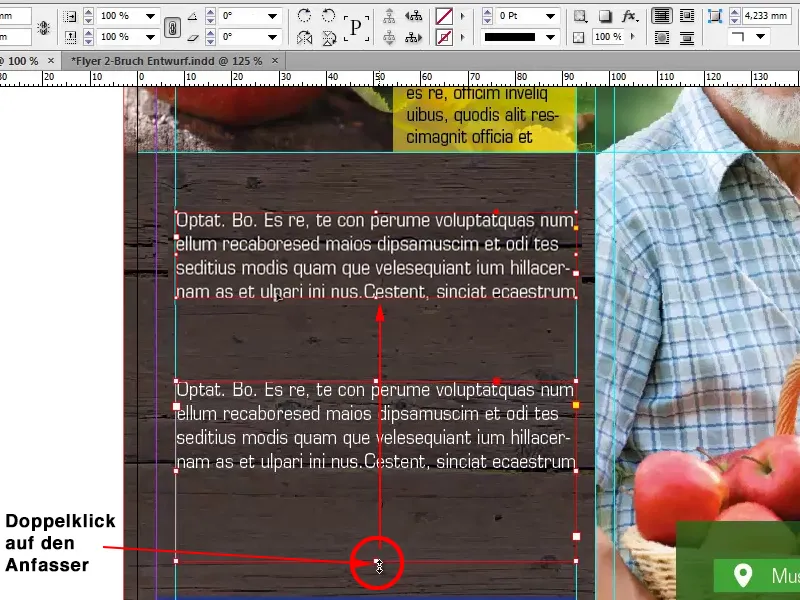Select the container of the object

click(389, 16)
